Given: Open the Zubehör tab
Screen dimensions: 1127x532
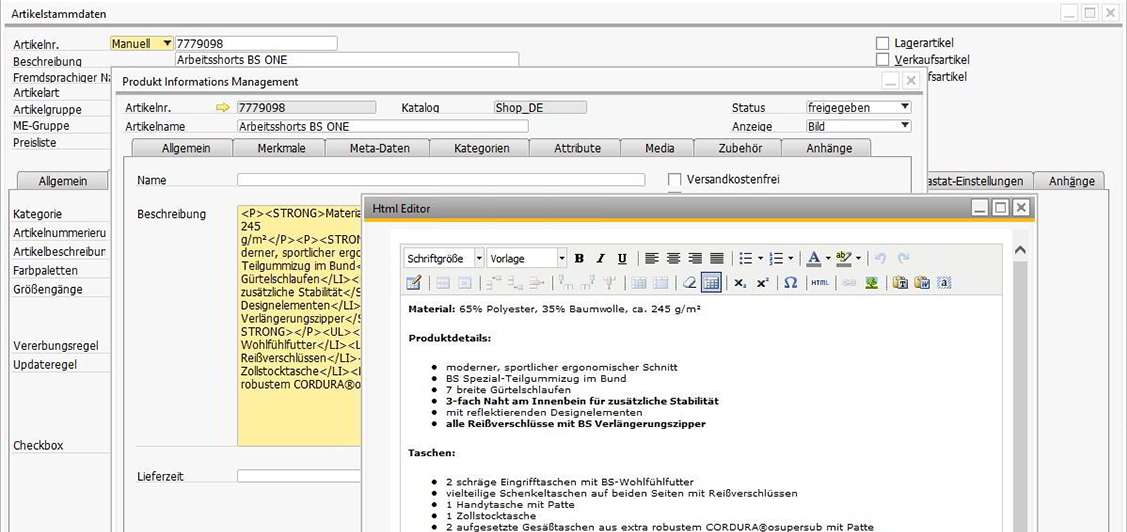Looking at the screenshot, I should (x=738, y=149).
